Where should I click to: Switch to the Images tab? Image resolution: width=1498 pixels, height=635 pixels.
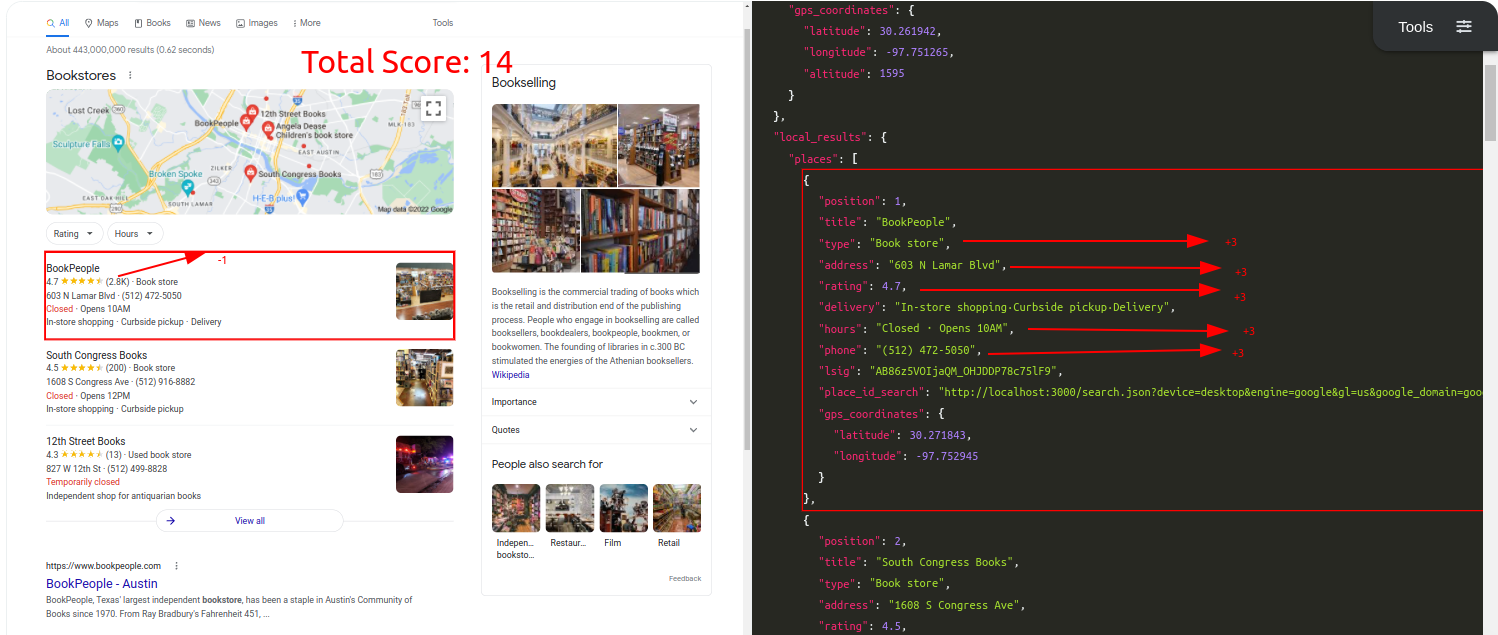click(257, 23)
